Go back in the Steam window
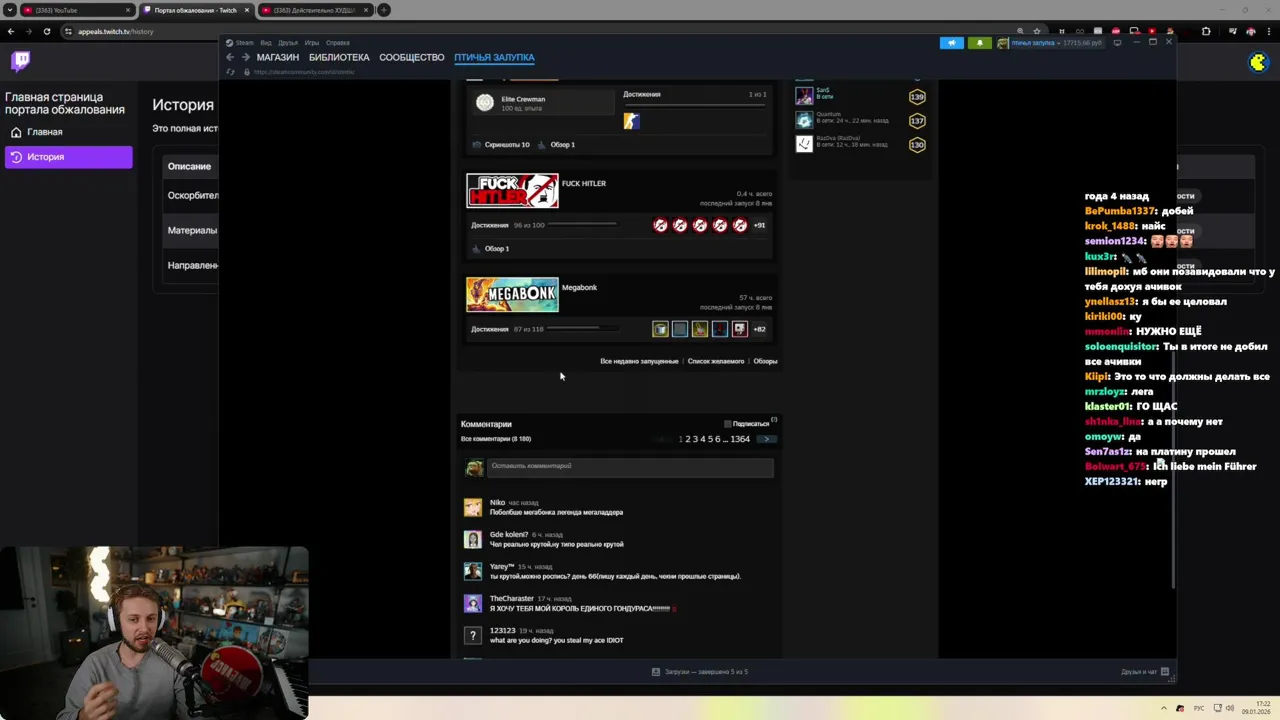 point(229,57)
